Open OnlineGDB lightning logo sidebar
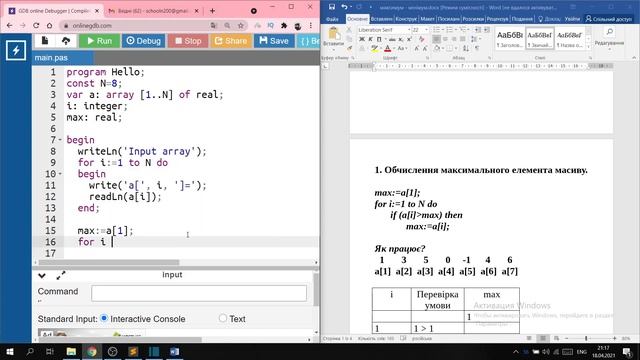640x360 pixels. pos(16,51)
